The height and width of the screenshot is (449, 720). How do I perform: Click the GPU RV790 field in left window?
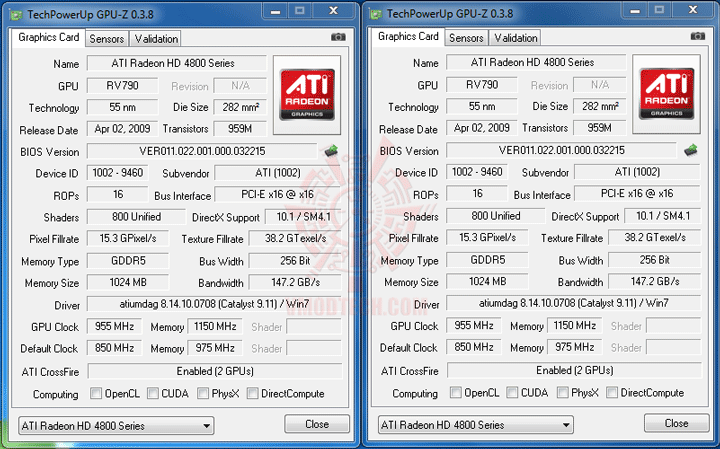click(x=123, y=85)
